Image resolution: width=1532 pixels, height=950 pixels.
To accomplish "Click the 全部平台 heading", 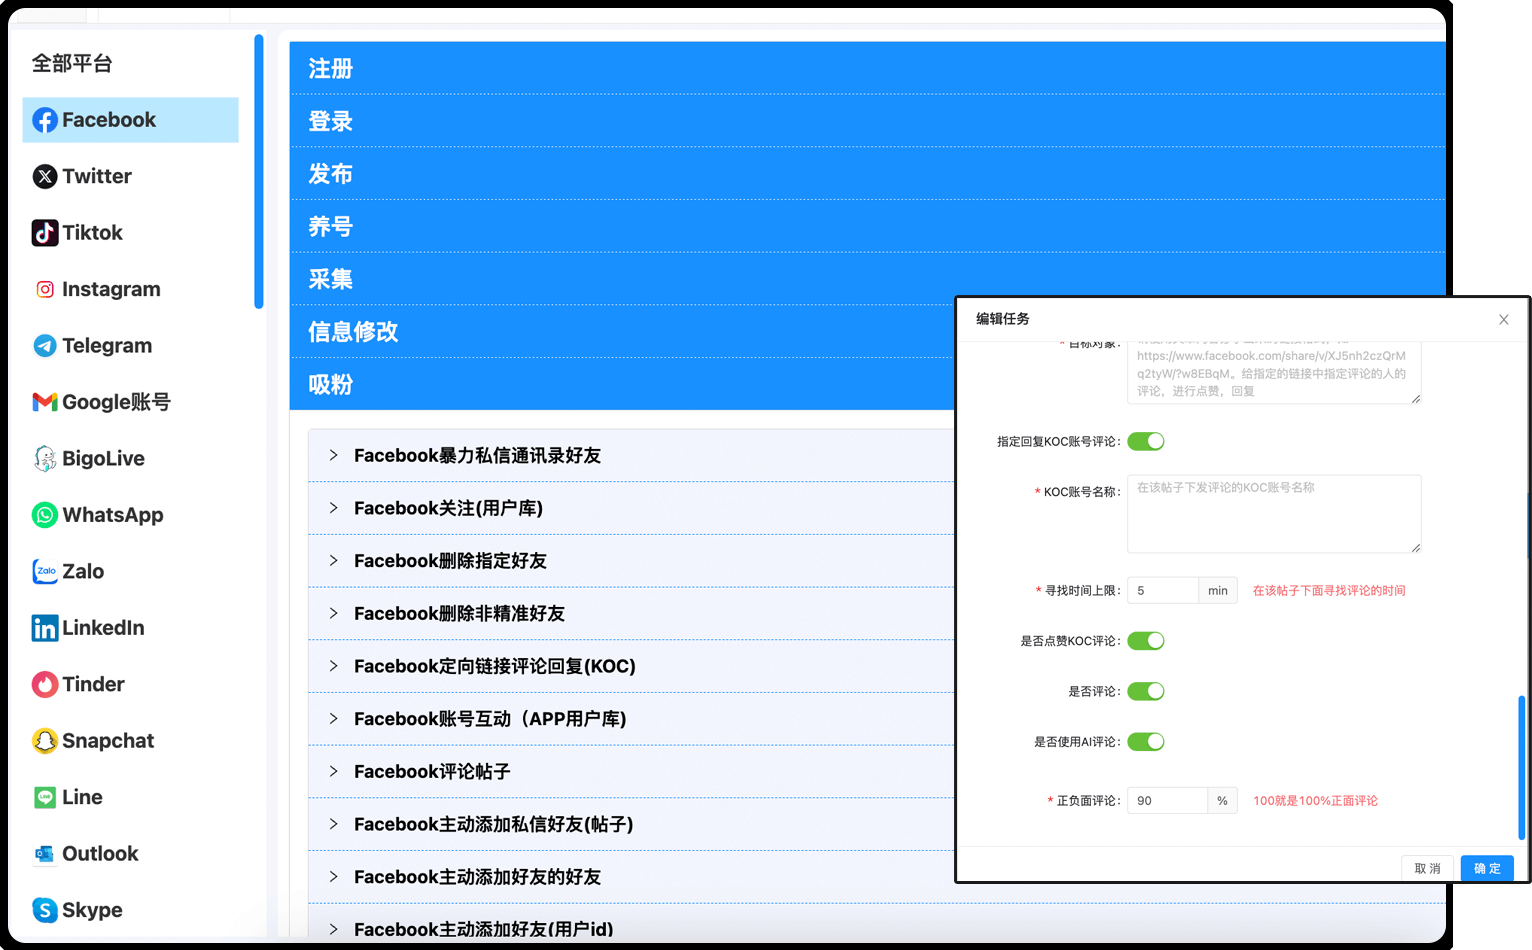I will (x=72, y=64).
